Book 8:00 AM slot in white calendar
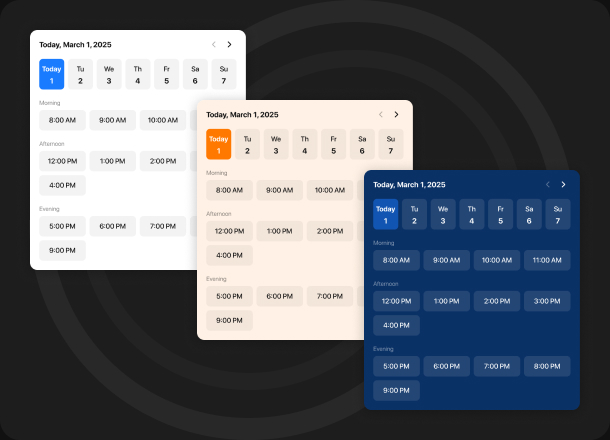The image size is (610, 440). 63,120
